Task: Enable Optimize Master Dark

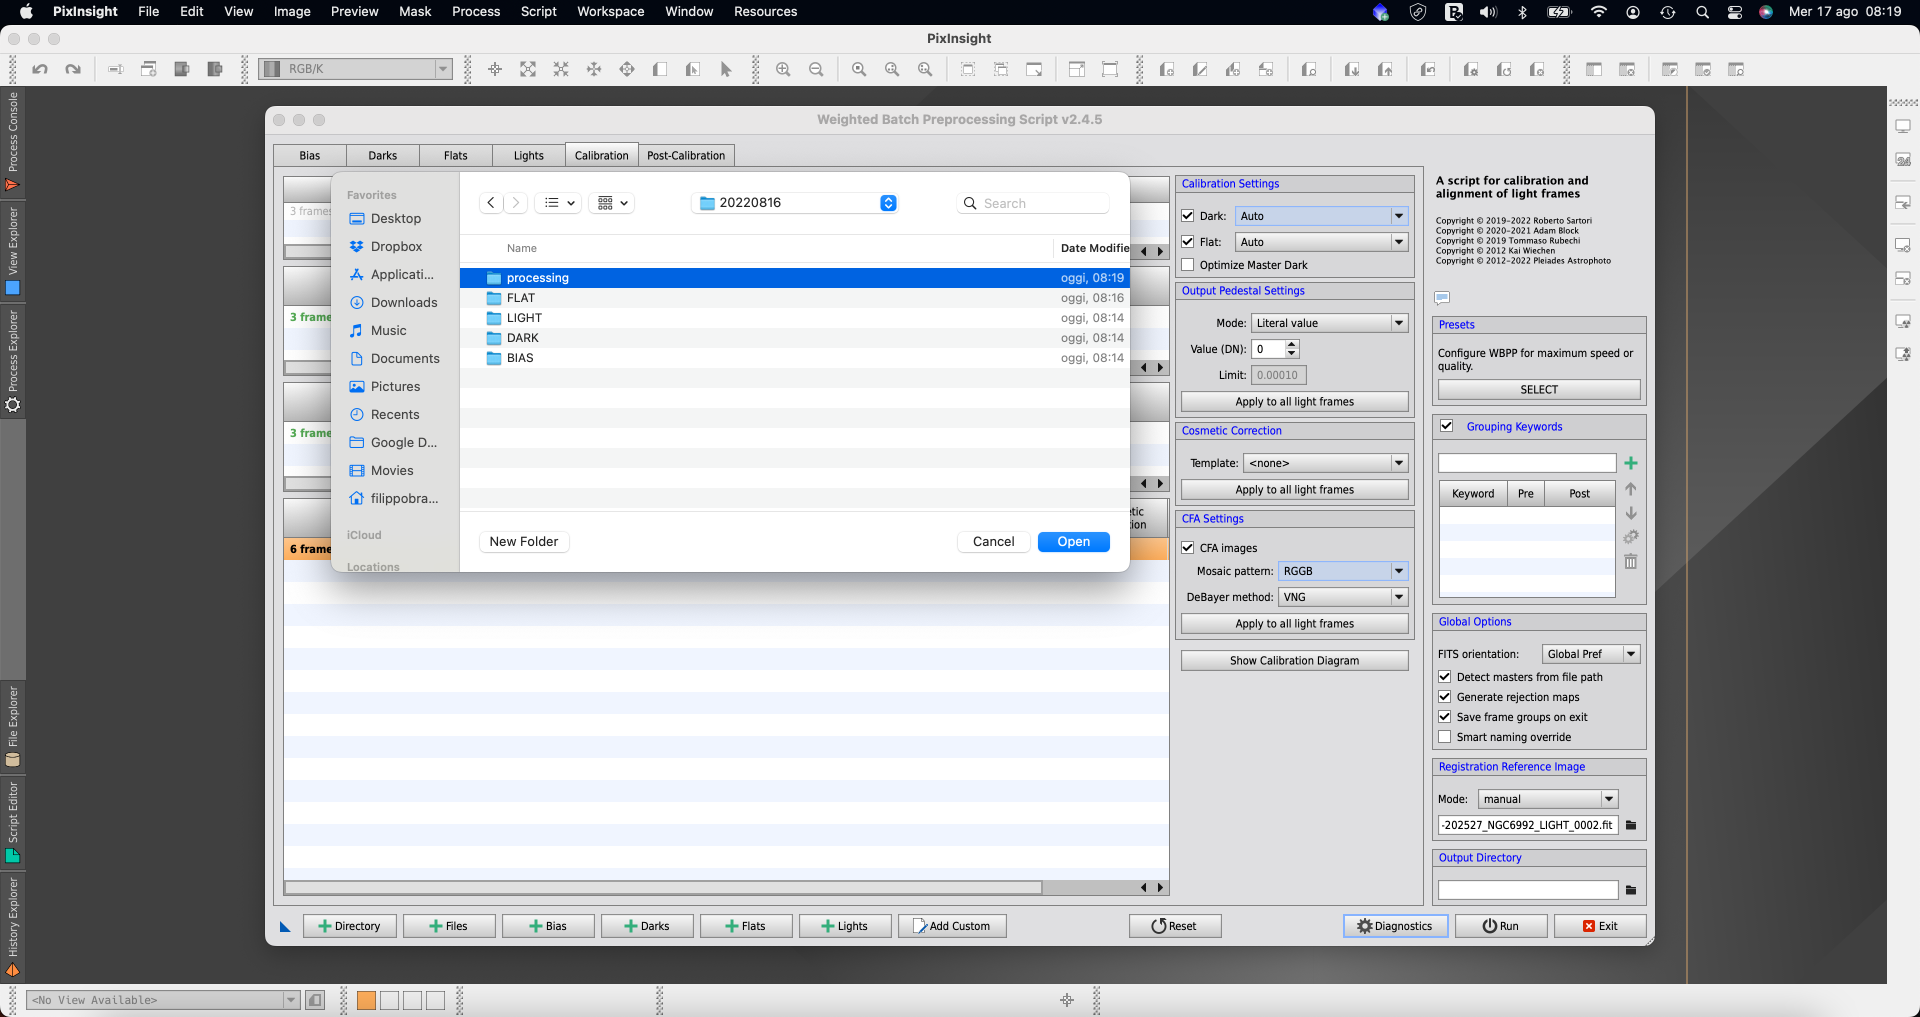Action: click(x=1188, y=264)
